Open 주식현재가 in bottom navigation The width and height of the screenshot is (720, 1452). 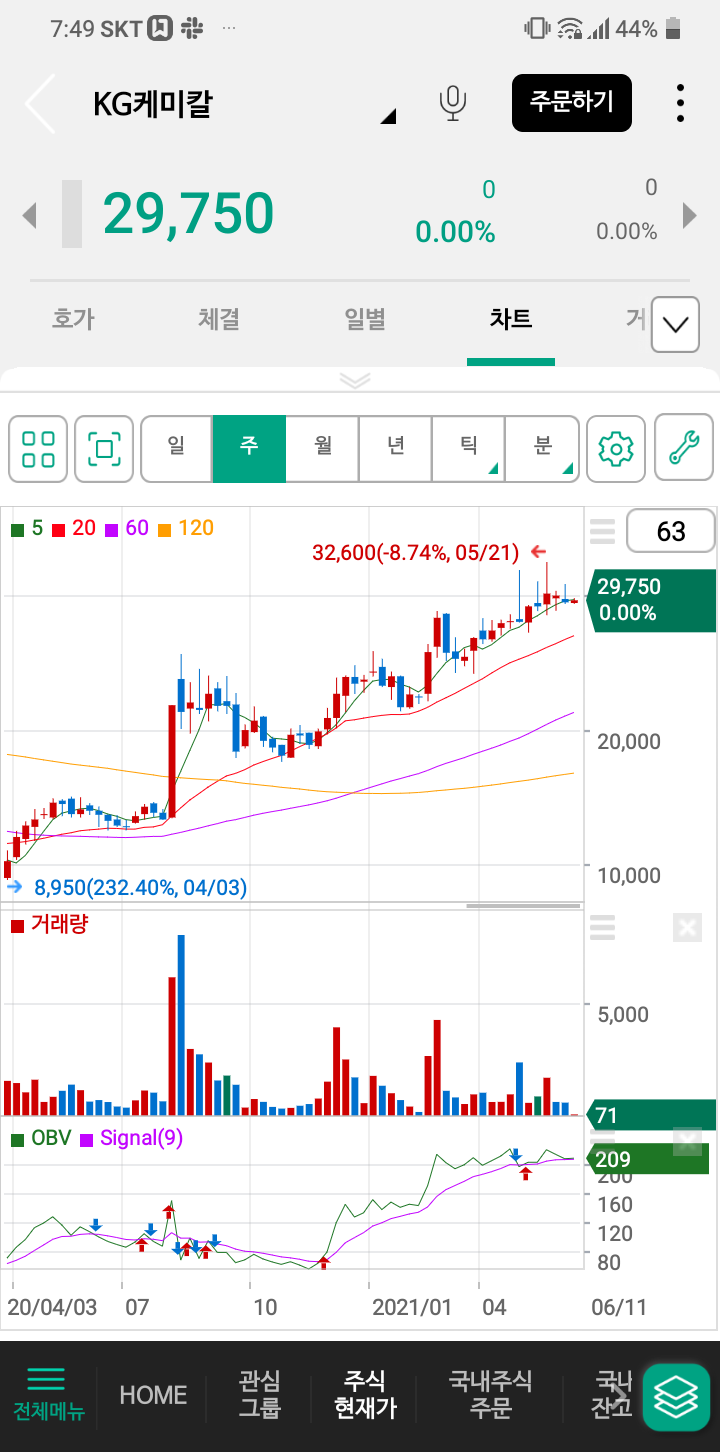point(365,1396)
